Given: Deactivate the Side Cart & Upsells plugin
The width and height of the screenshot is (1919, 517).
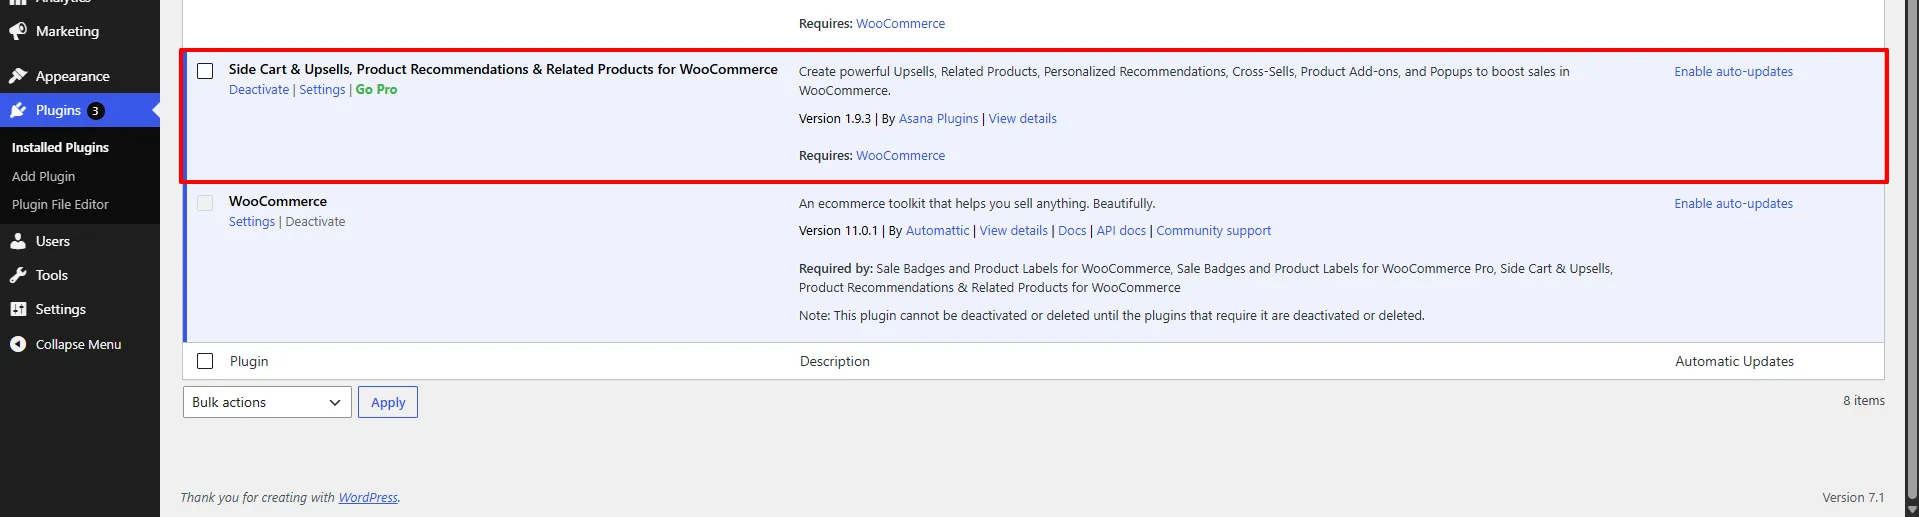Looking at the screenshot, I should point(259,90).
